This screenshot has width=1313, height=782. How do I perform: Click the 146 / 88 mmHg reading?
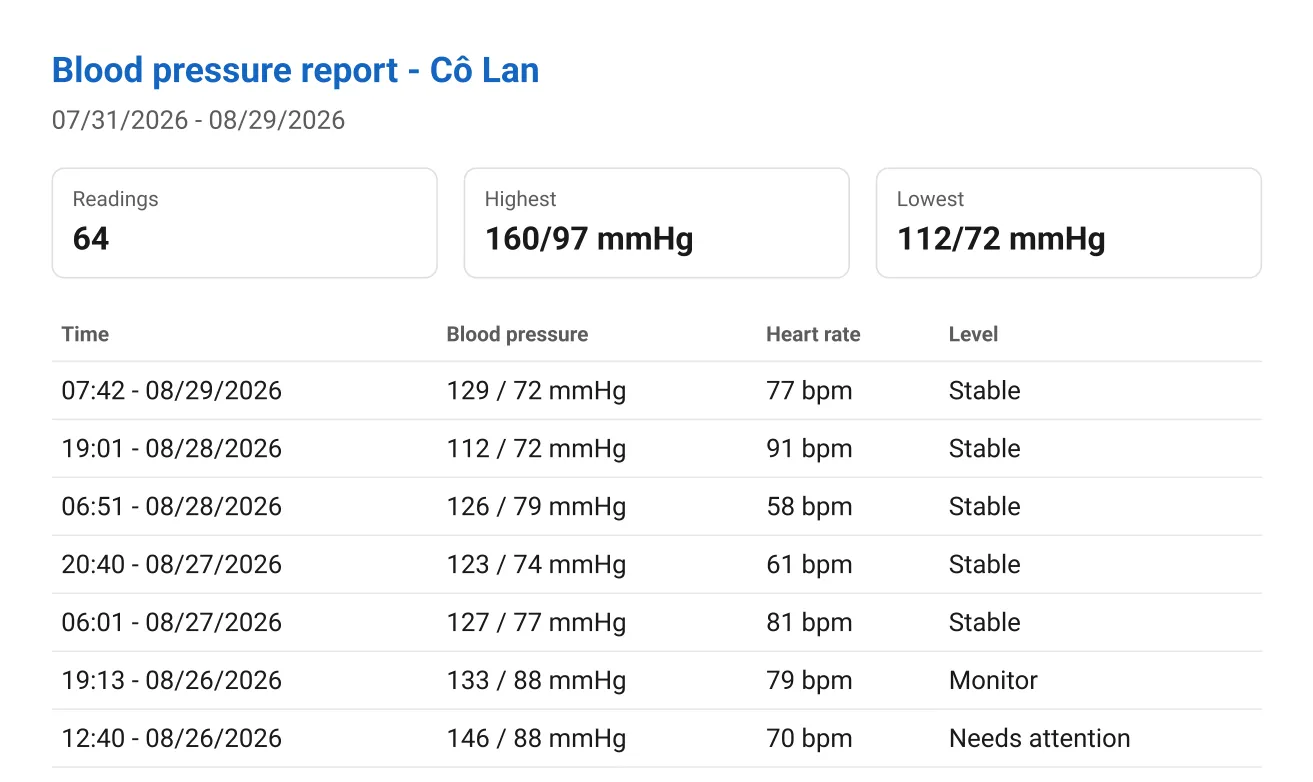[536, 739]
